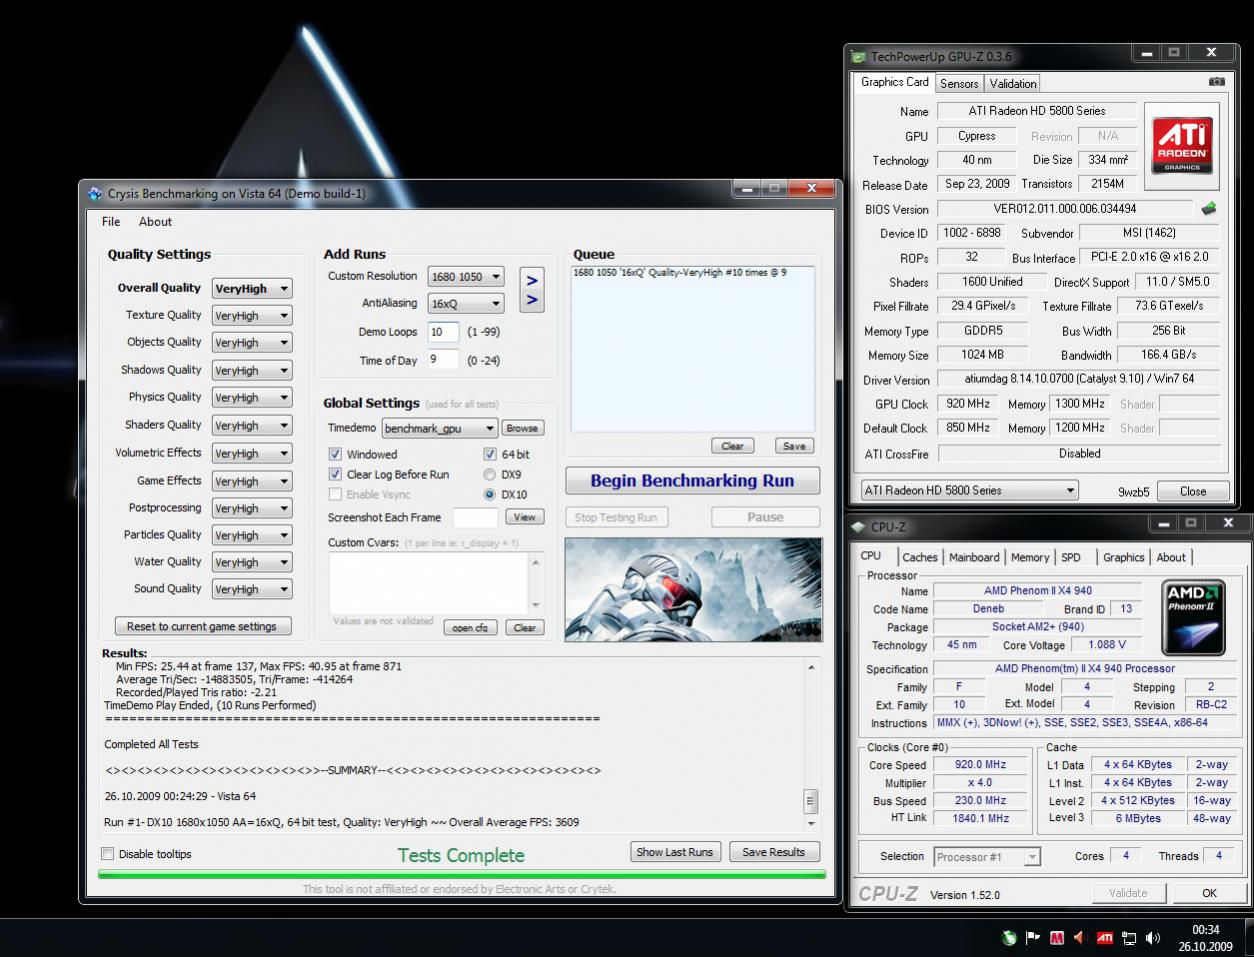
Task: Click the taskbar clock showing 00:34
Action: pos(1206,930)
